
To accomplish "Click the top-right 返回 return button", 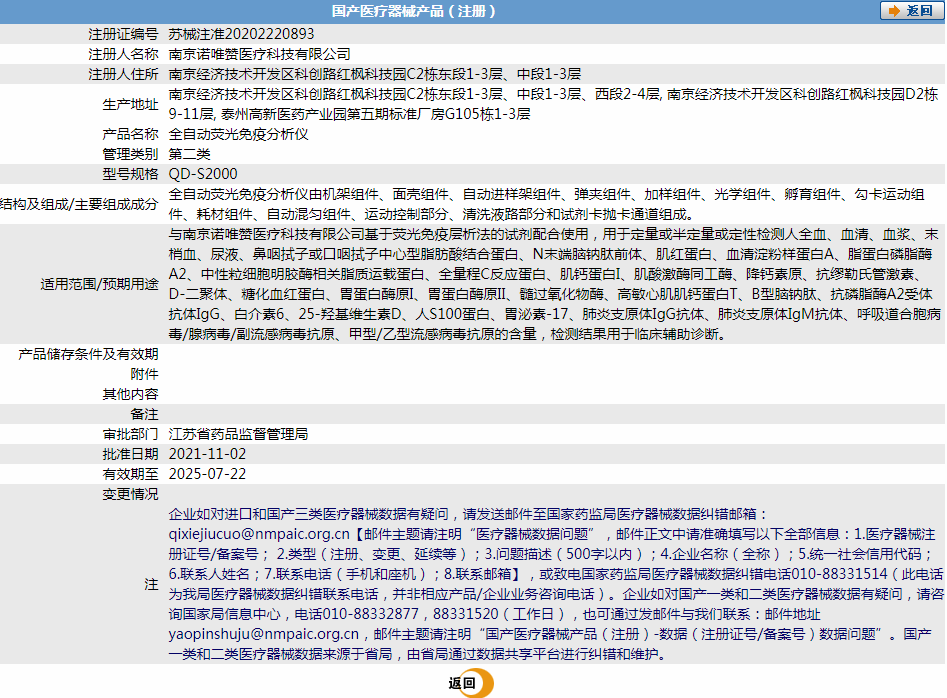I will [912, 11].
